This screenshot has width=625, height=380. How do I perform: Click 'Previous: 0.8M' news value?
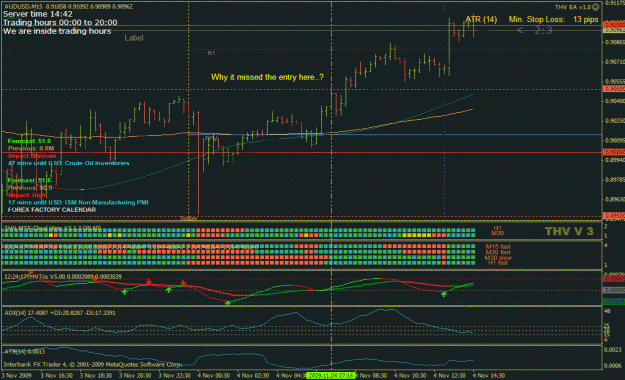click(x=31, y=148)
